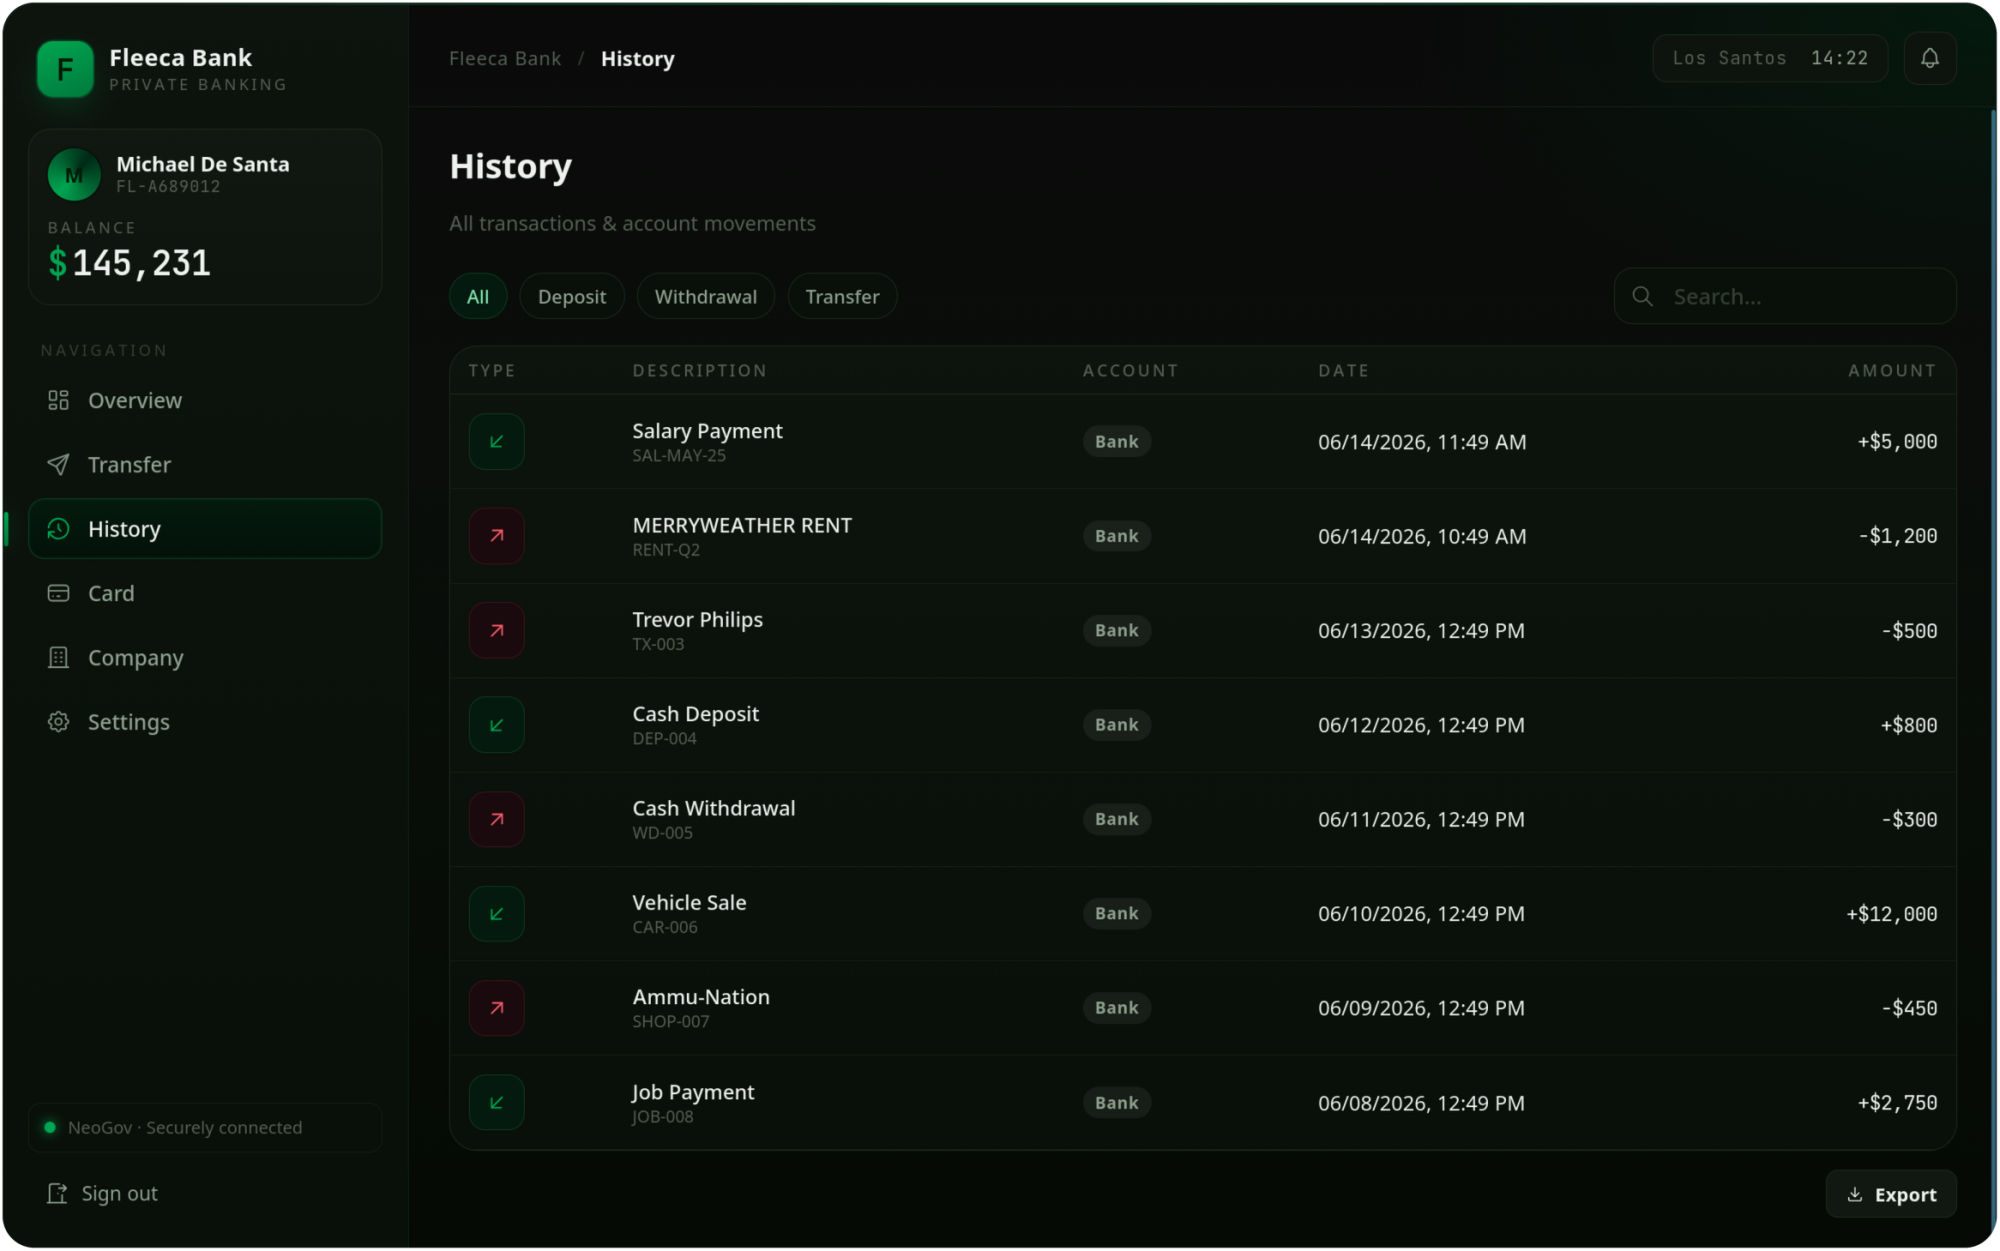Click incoming arrow icon for Job Payment
Image resolution: width=2000 pixels, height=1251 pixels.
[496, 1102]
